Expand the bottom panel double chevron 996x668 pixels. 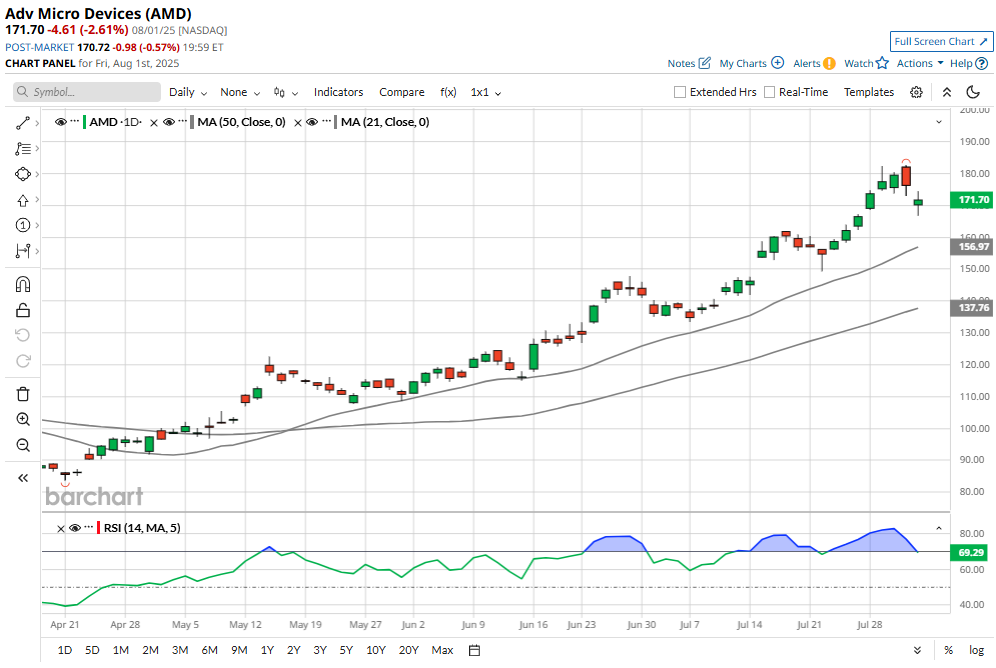click(x=917, y=650)
